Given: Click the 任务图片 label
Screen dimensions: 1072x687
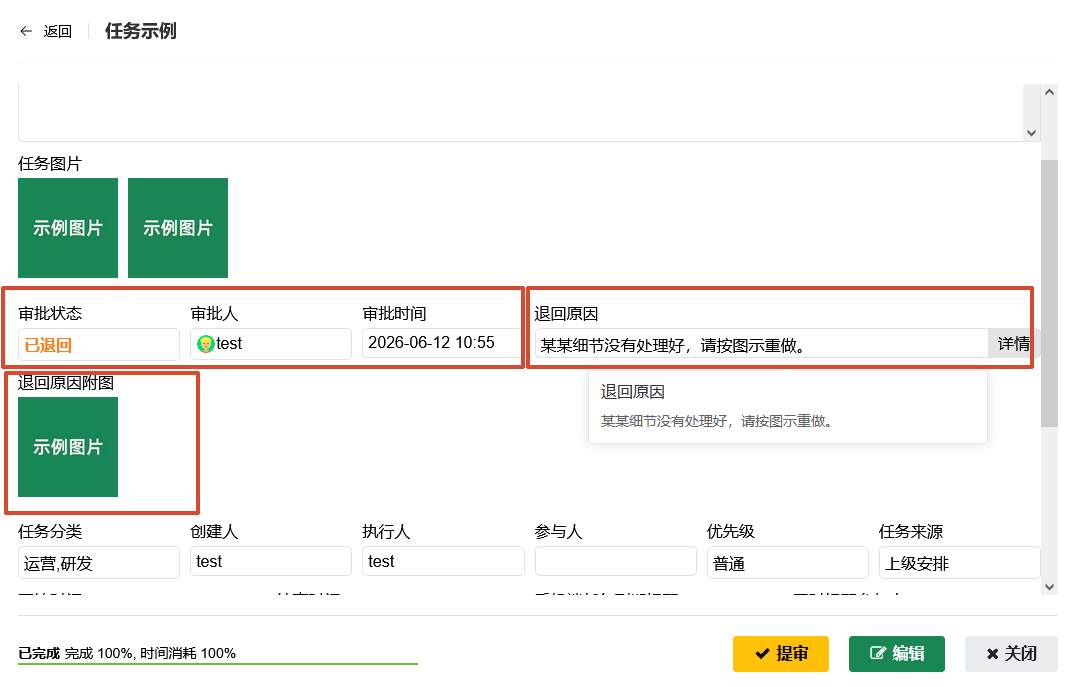Looking at the screenshot, I should click(50, 163).
